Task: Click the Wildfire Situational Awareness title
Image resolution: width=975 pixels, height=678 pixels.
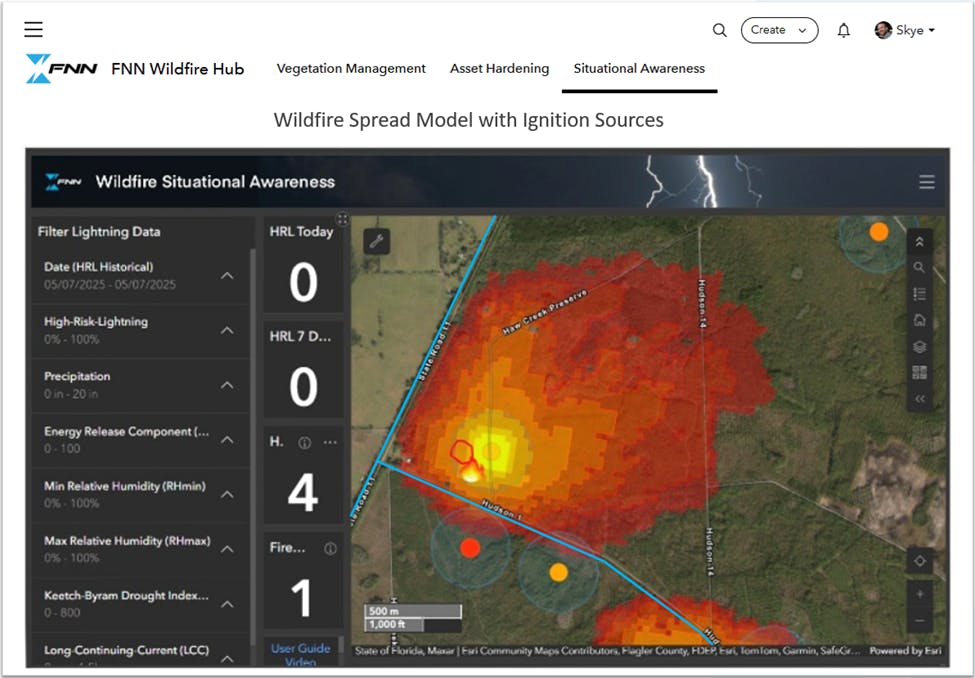Action: coord(215,182)
